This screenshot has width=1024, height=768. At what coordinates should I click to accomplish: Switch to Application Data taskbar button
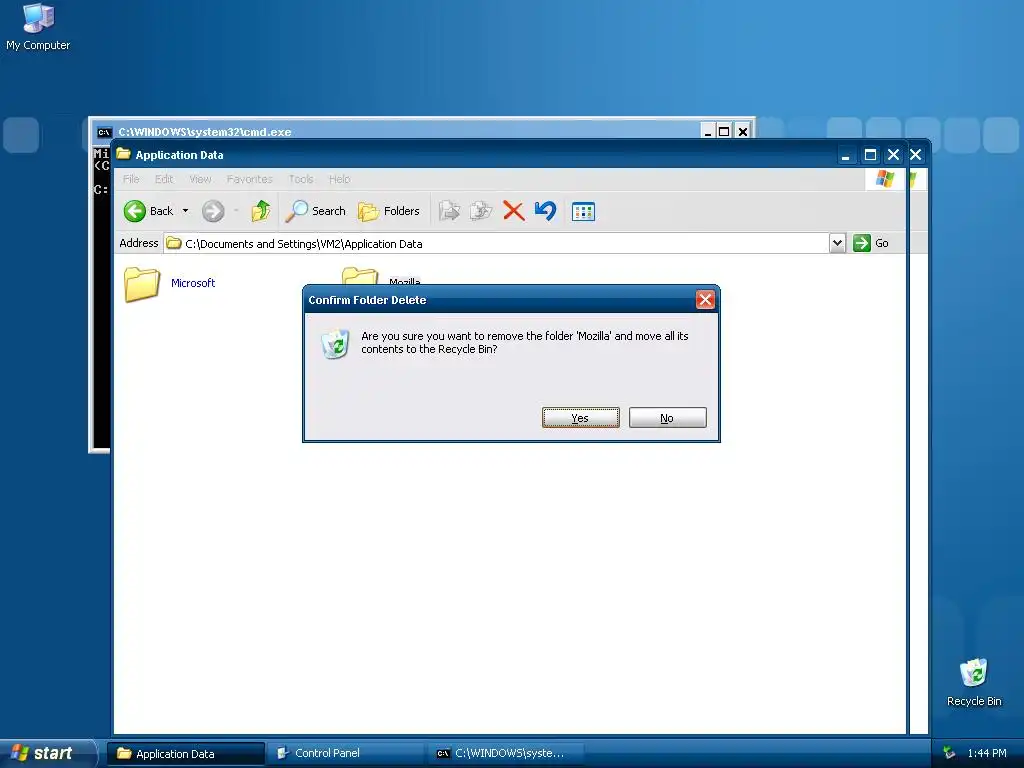pos(185,754)
